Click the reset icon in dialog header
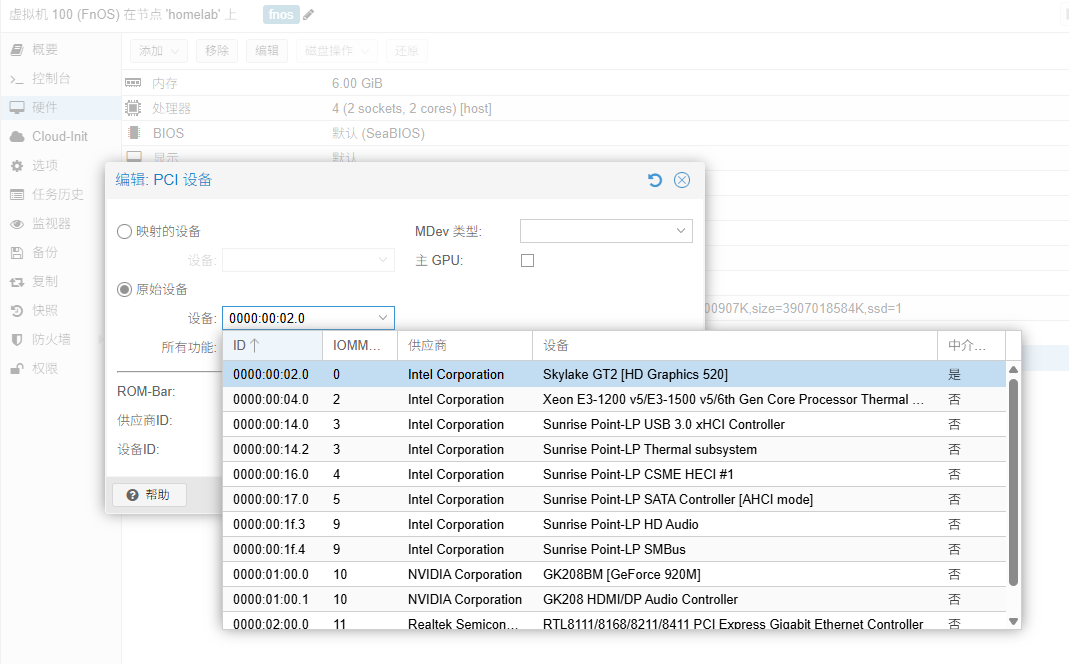The height and width of the screenshot is (664, 1069). pos(655,180)
